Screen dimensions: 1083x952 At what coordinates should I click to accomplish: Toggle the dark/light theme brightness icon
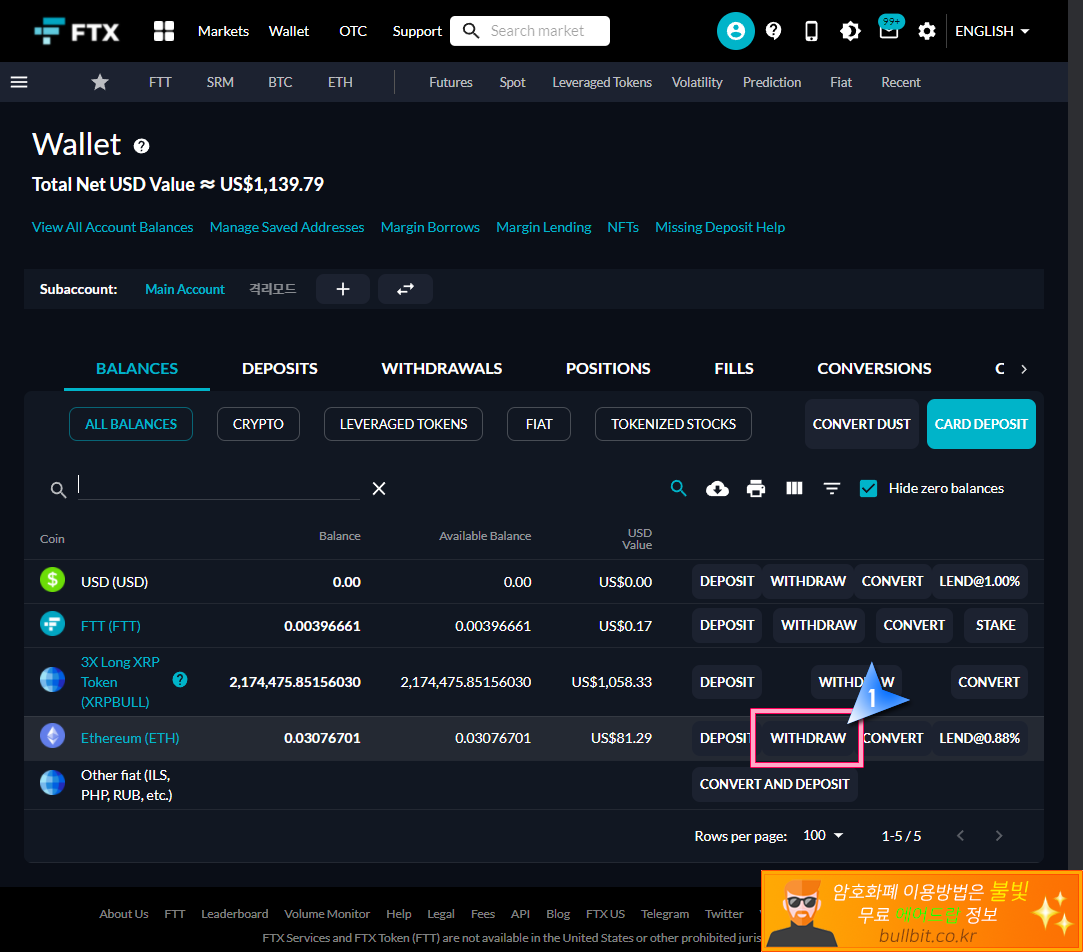(x=850, y=31)
